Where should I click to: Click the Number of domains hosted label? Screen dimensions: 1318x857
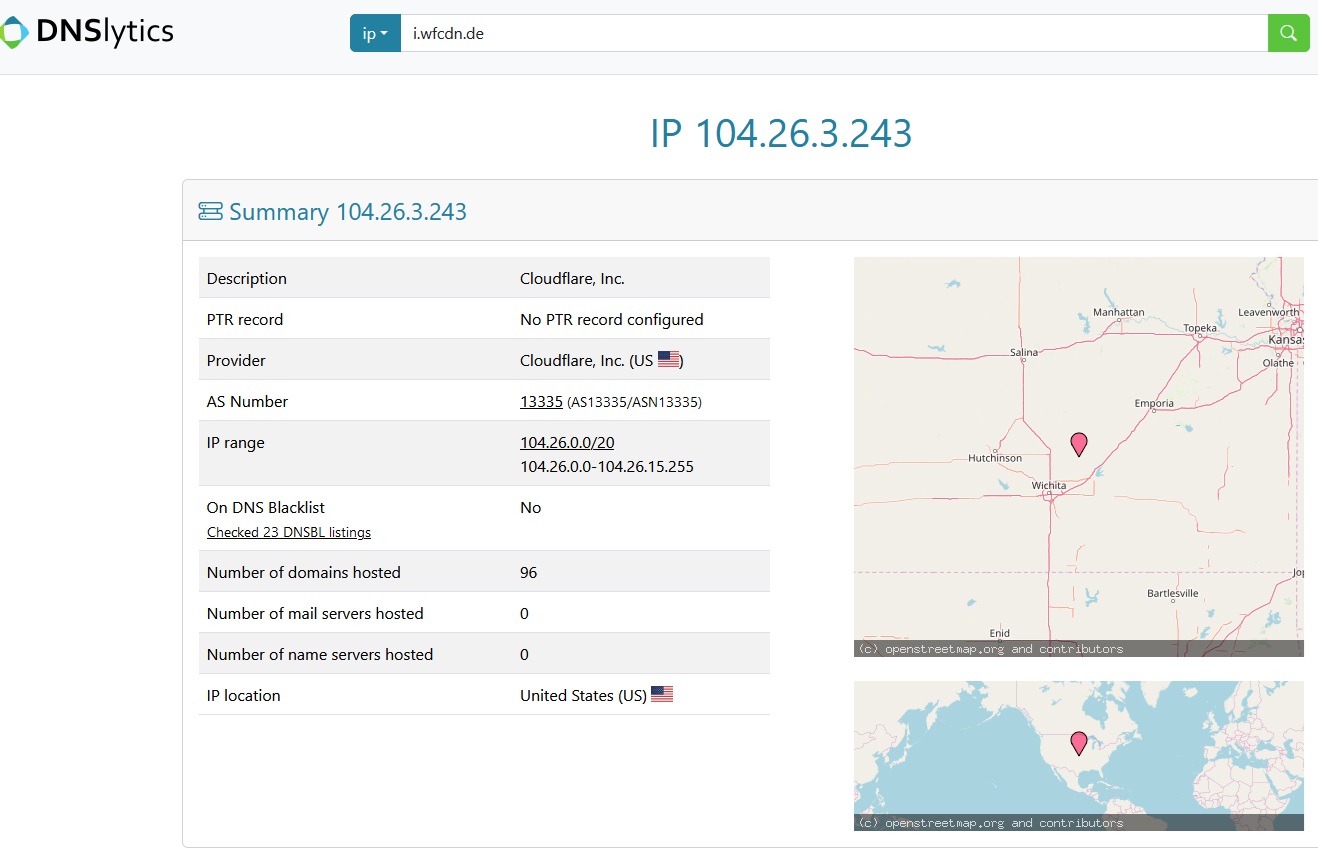(x=304, y=572)
